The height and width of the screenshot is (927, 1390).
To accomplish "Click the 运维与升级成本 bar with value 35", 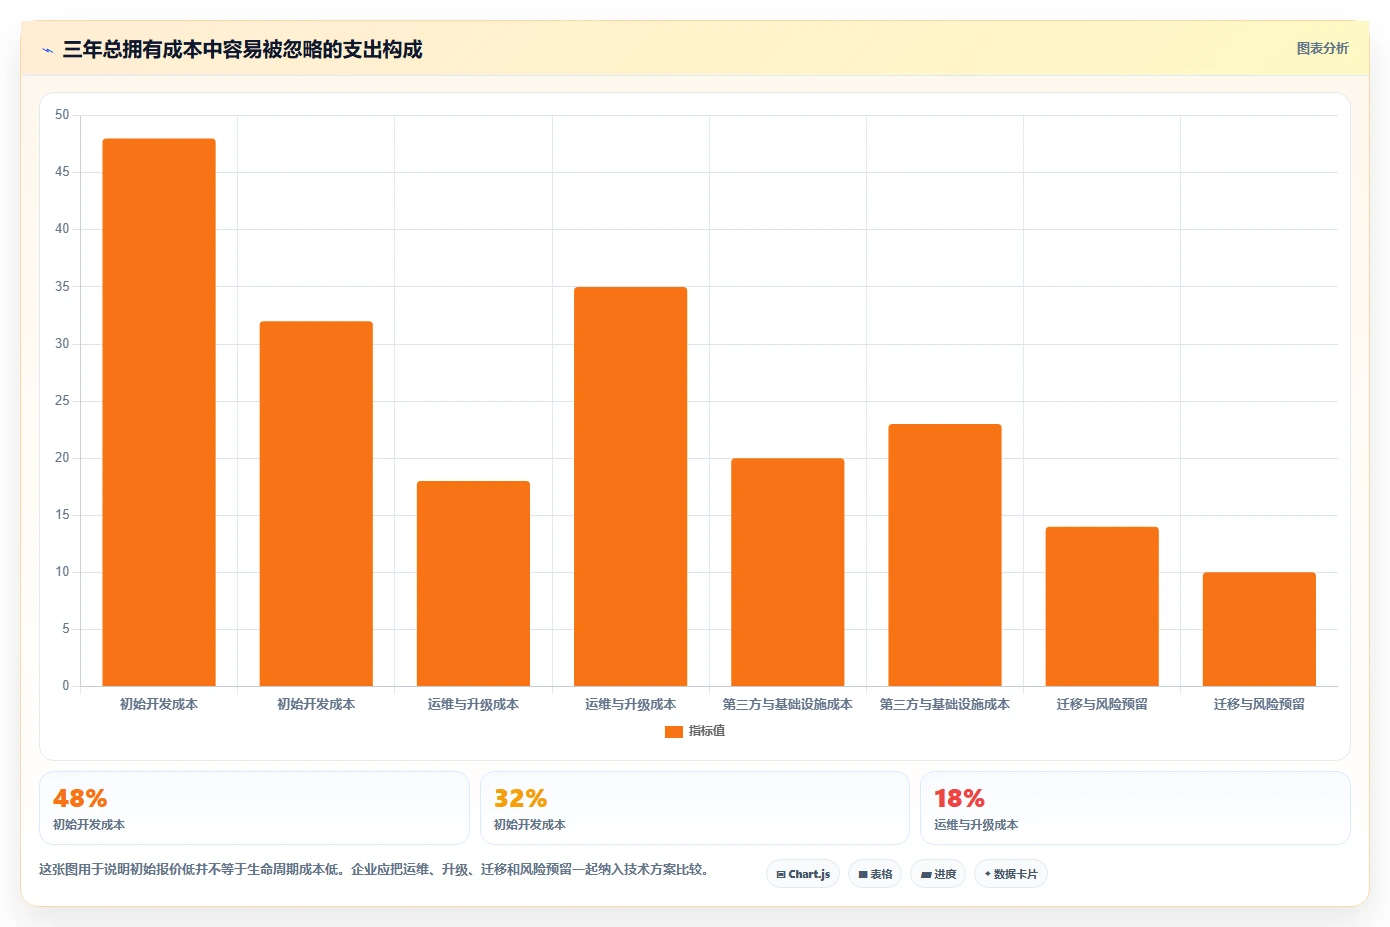I will point(630,486).
